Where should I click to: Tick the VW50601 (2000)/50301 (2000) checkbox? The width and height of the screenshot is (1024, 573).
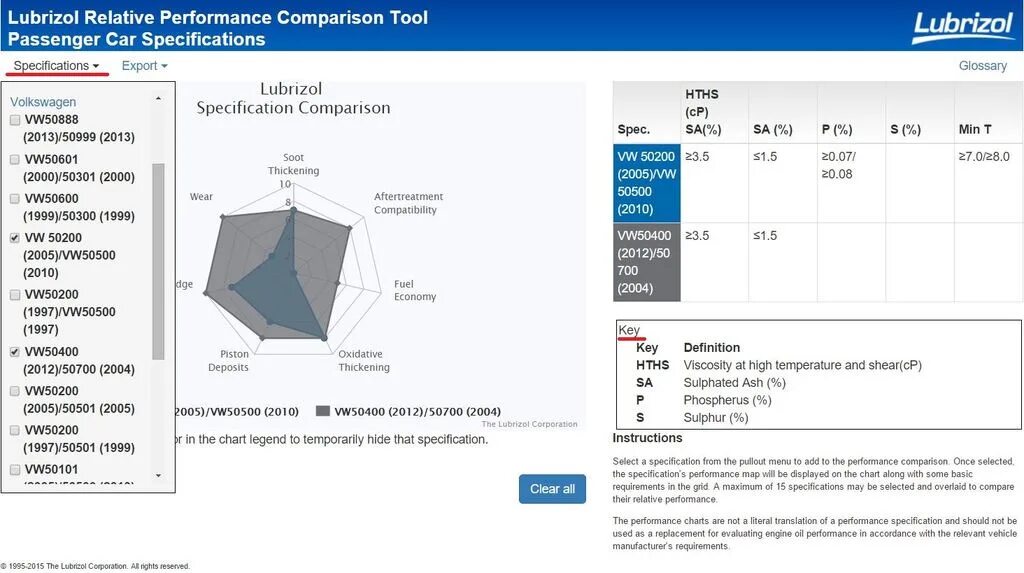pyautogui.click(x=15, y=159)
